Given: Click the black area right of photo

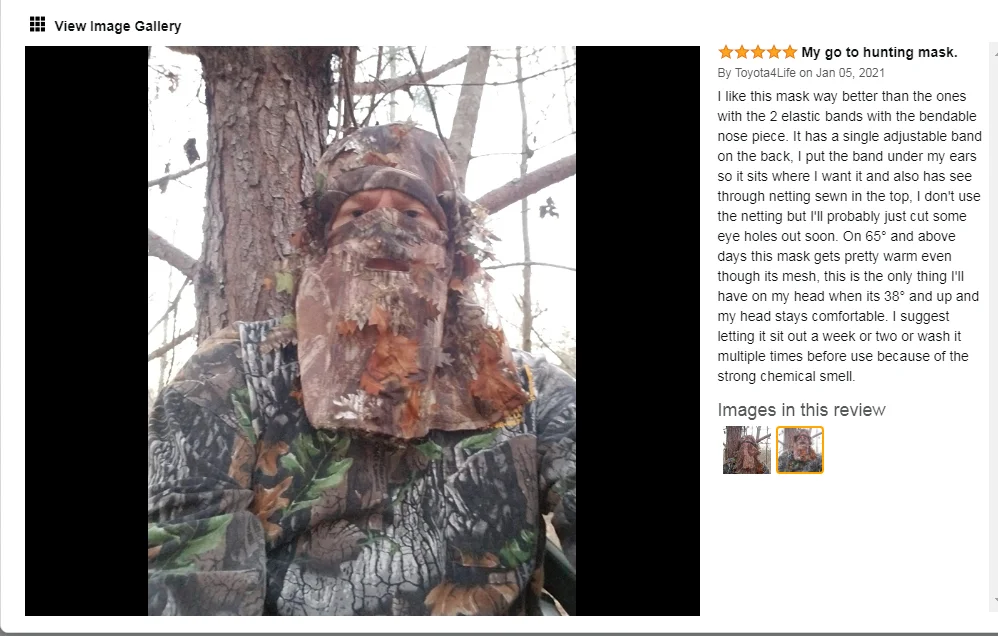Looking at the screenshot, I should 638,330.
